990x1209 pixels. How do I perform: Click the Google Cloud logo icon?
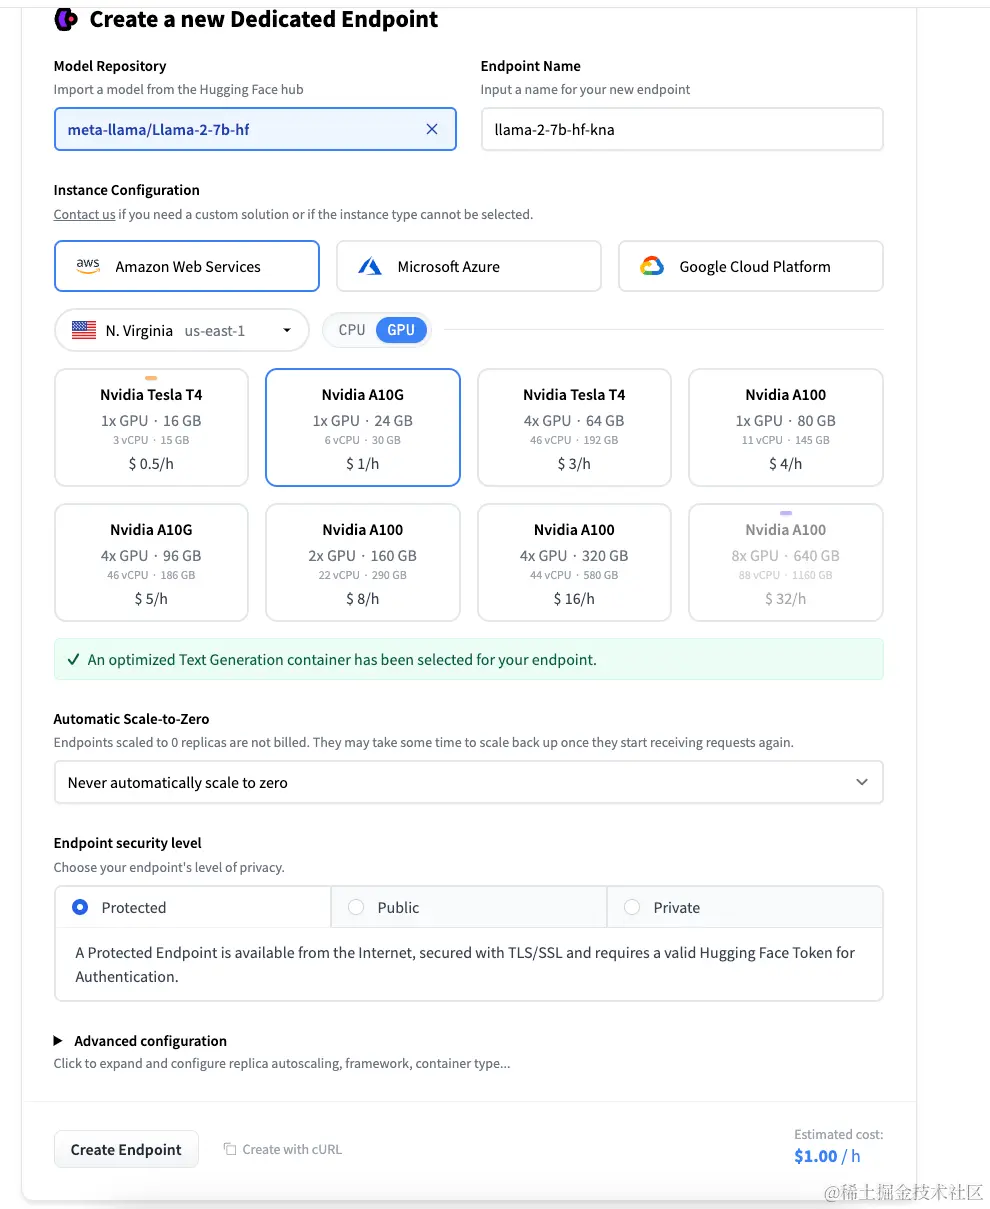[x=652, y=266]
